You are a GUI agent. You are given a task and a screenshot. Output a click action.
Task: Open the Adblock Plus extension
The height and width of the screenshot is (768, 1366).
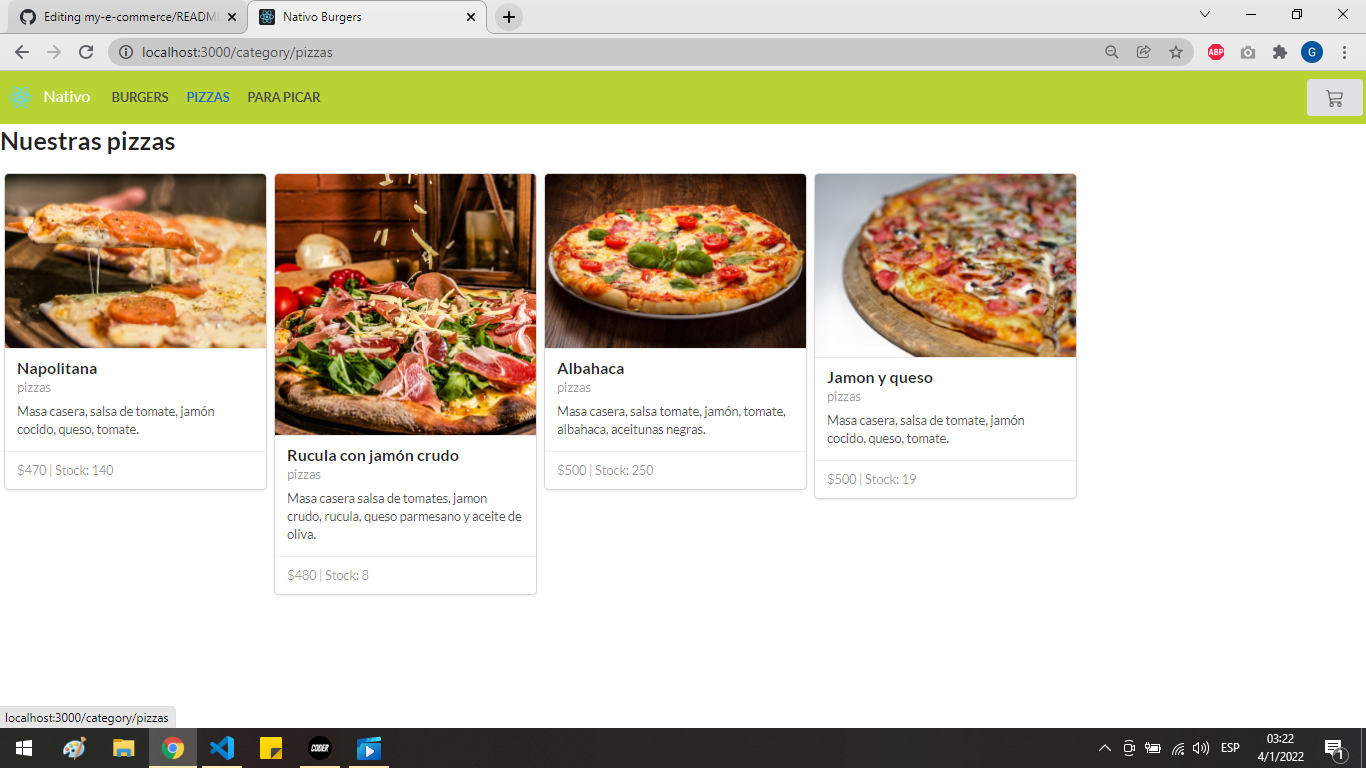[1215, 52]
